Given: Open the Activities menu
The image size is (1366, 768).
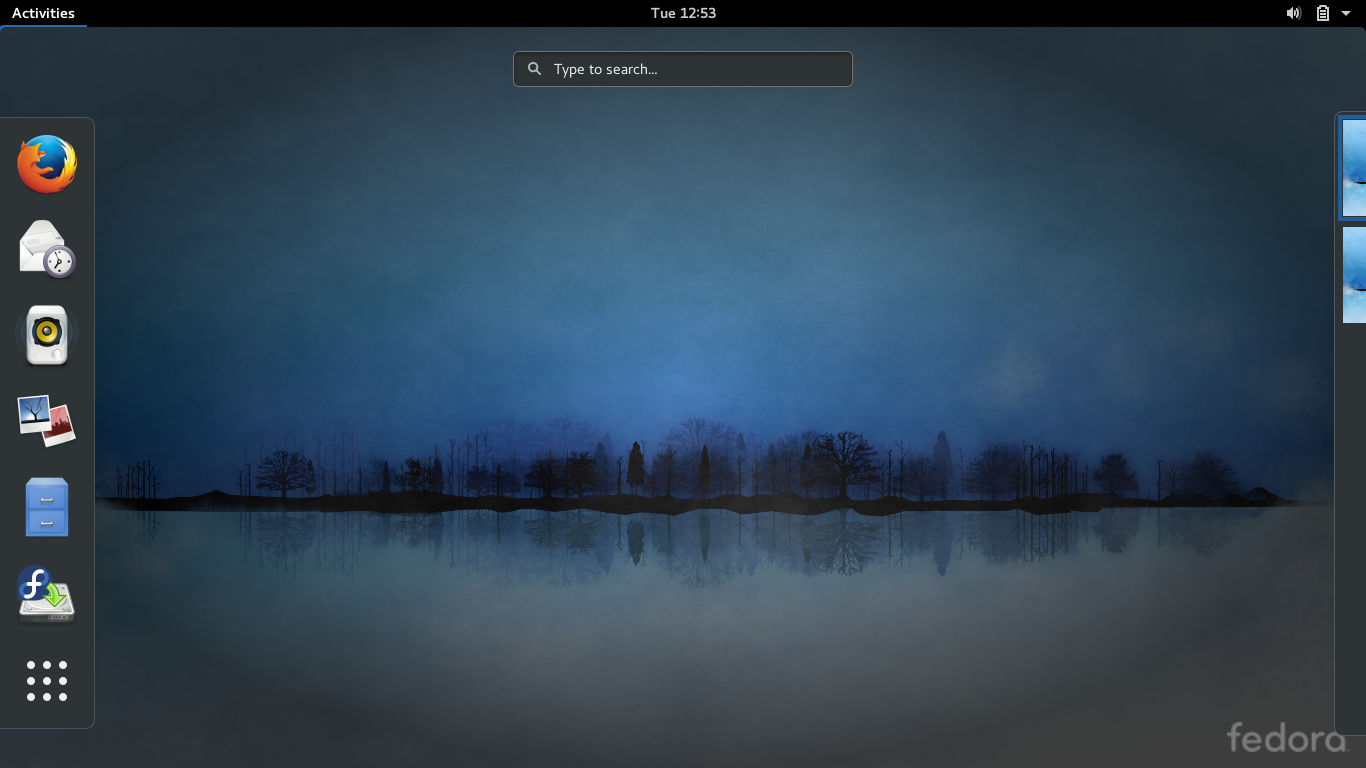Looking at the screenshot, I should tap(44, 13).
